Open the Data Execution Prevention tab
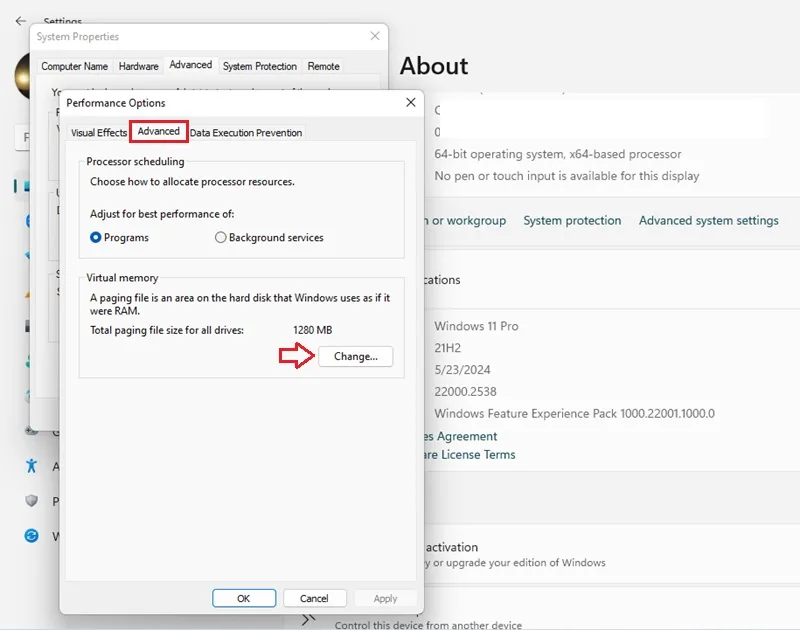Image resolution: width=800 pixels, height=630 pixels. point(246,133)
